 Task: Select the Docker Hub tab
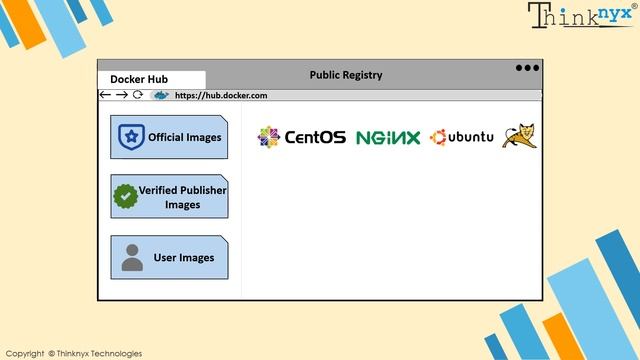[x=151, y=79]
